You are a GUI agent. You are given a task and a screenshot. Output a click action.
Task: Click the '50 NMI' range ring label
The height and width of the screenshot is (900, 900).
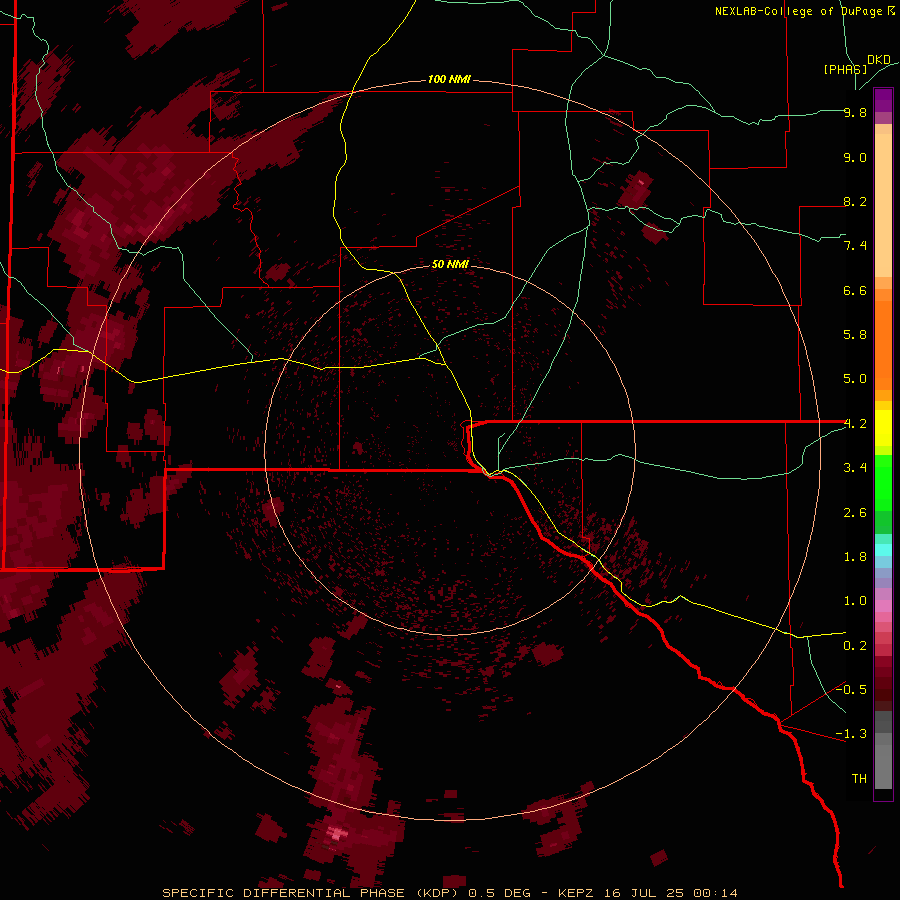[450, 264]
